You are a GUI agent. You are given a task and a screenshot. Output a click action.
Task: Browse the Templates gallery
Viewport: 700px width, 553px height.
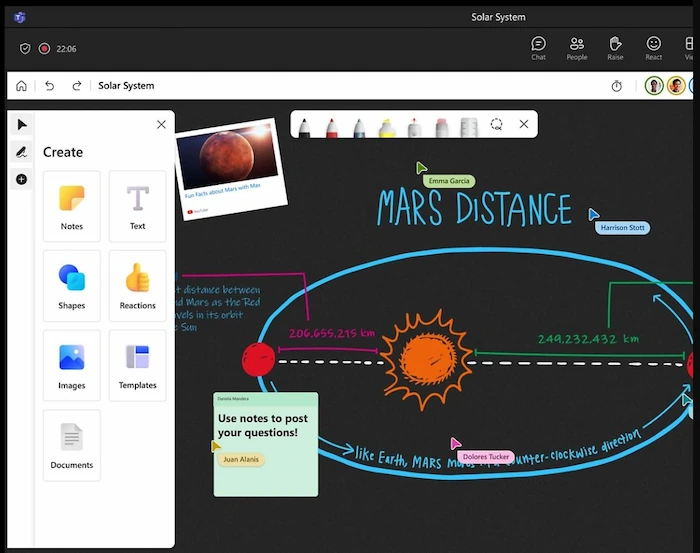[x=138, y=365]
